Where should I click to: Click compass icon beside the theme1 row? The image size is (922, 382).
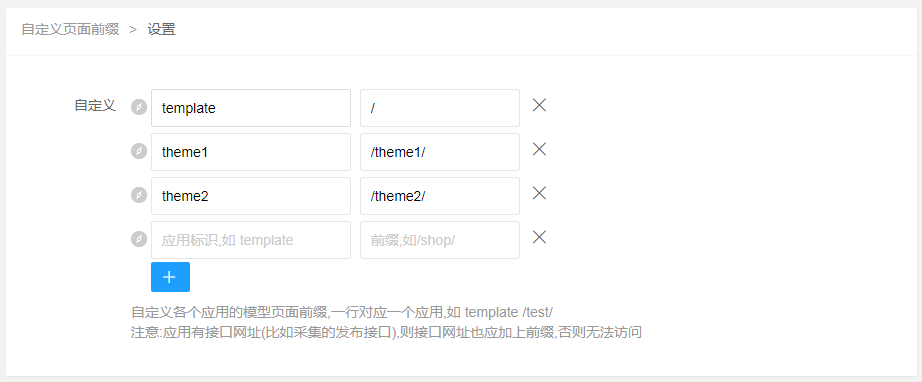139,152
